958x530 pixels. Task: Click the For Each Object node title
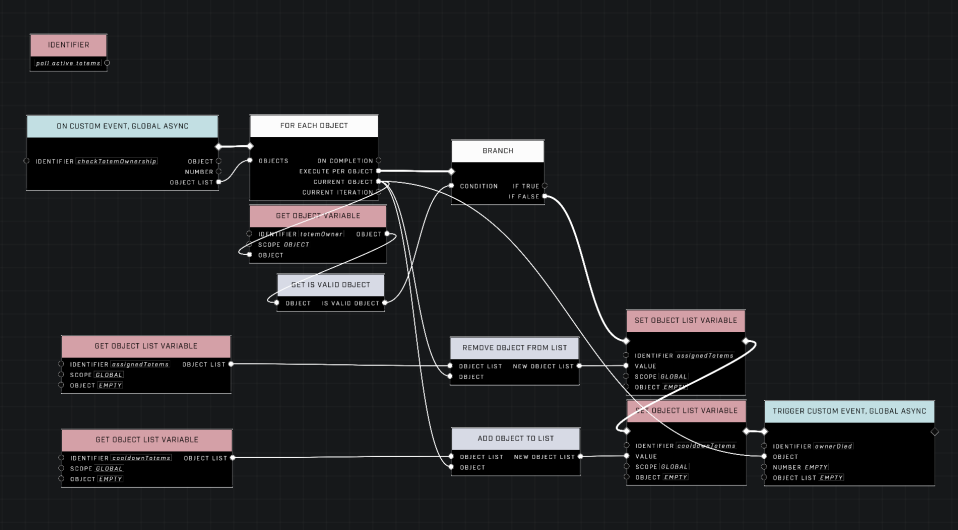[314, 126]
